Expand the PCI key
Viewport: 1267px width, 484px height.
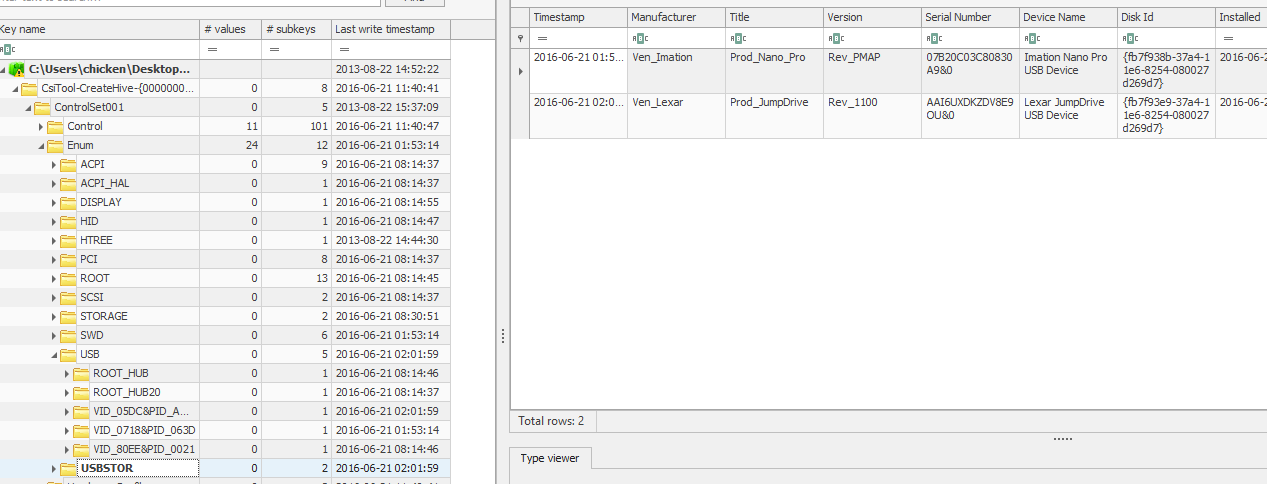click(x=54, y=260)
